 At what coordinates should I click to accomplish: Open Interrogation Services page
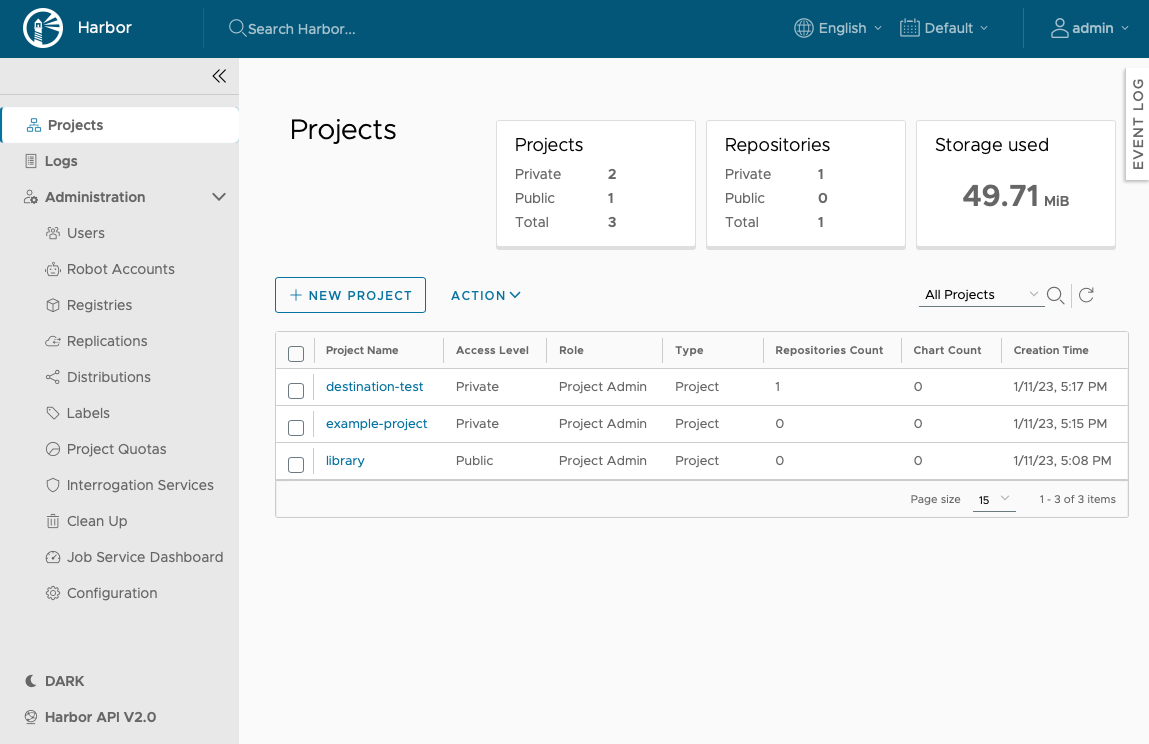pyautogui.click(x=140, y=485)
